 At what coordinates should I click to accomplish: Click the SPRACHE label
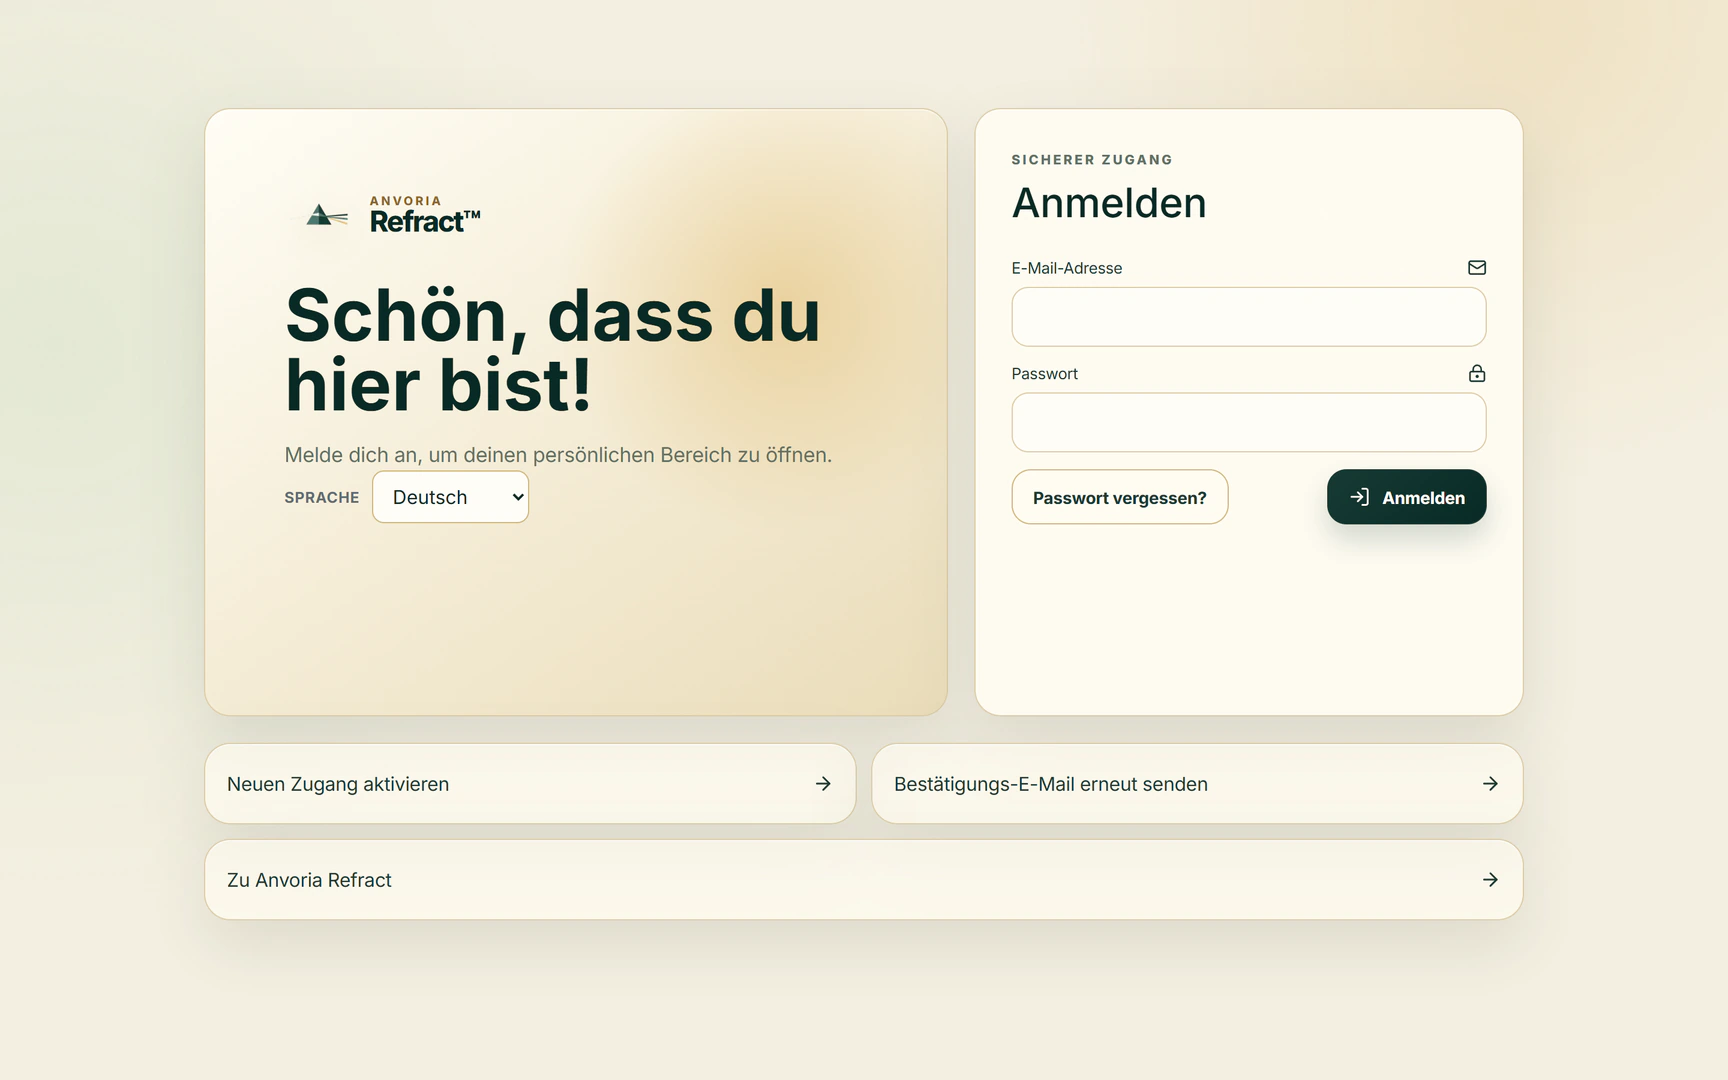pos(322,498)
